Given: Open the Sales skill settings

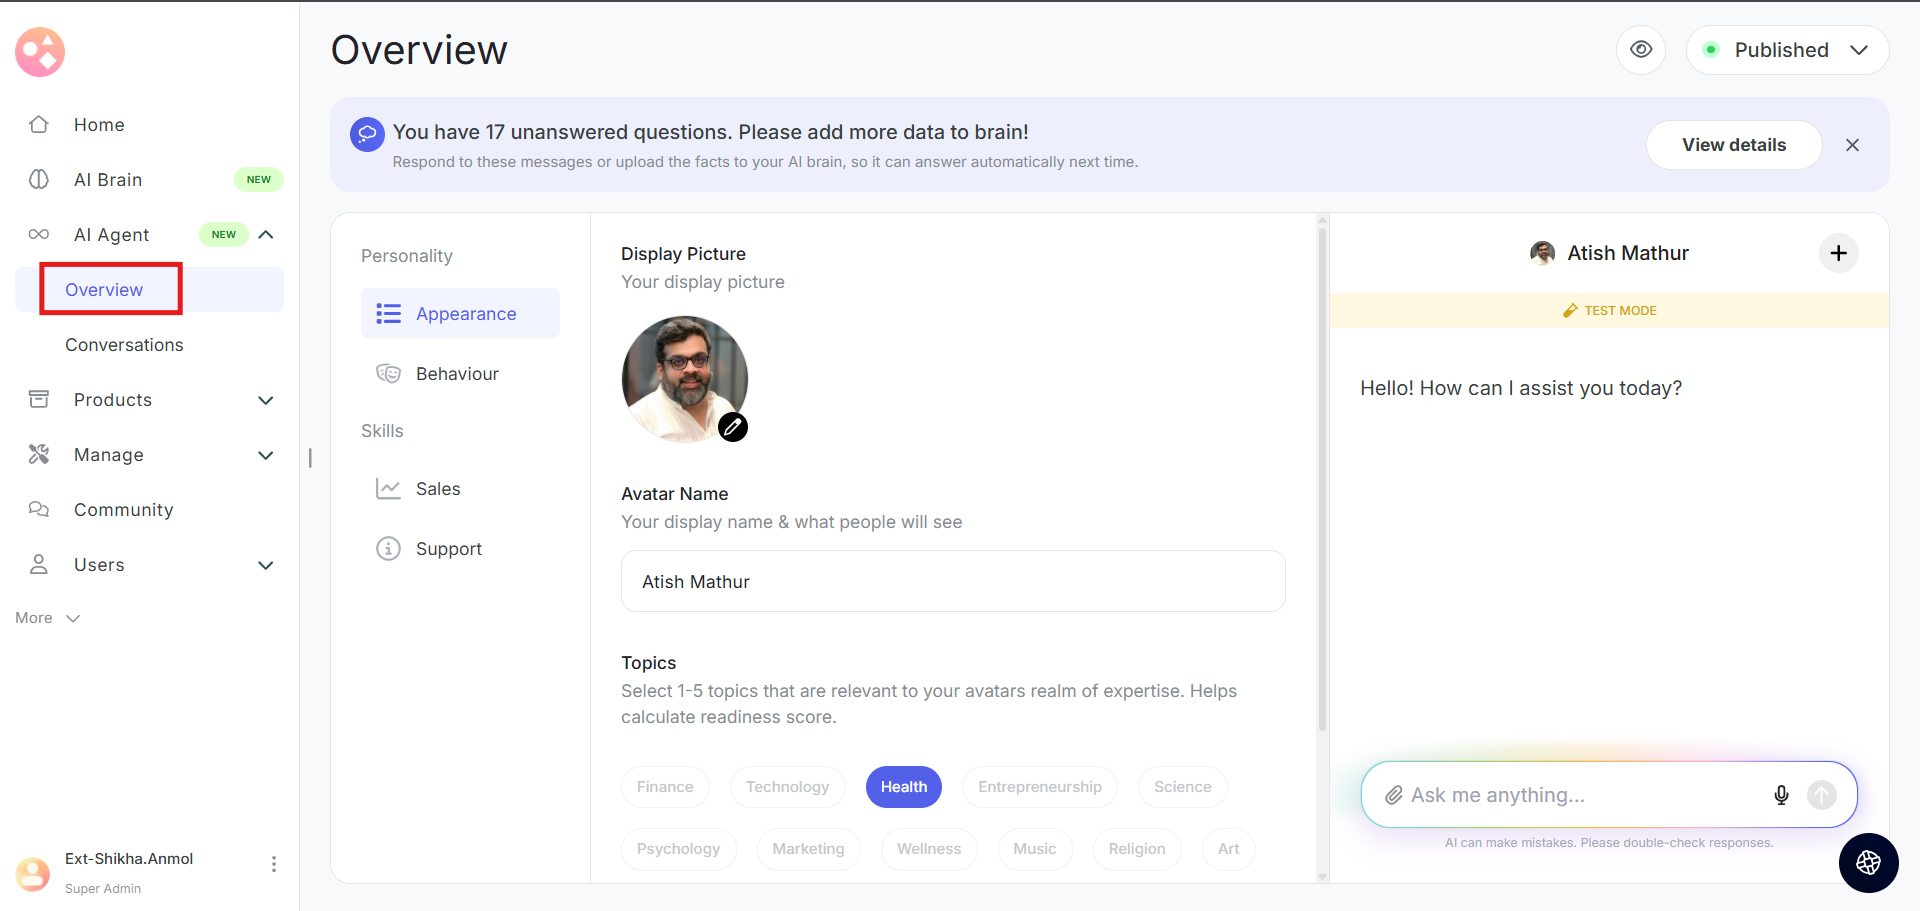Looking at the screenshot, I should coord(438,489).
